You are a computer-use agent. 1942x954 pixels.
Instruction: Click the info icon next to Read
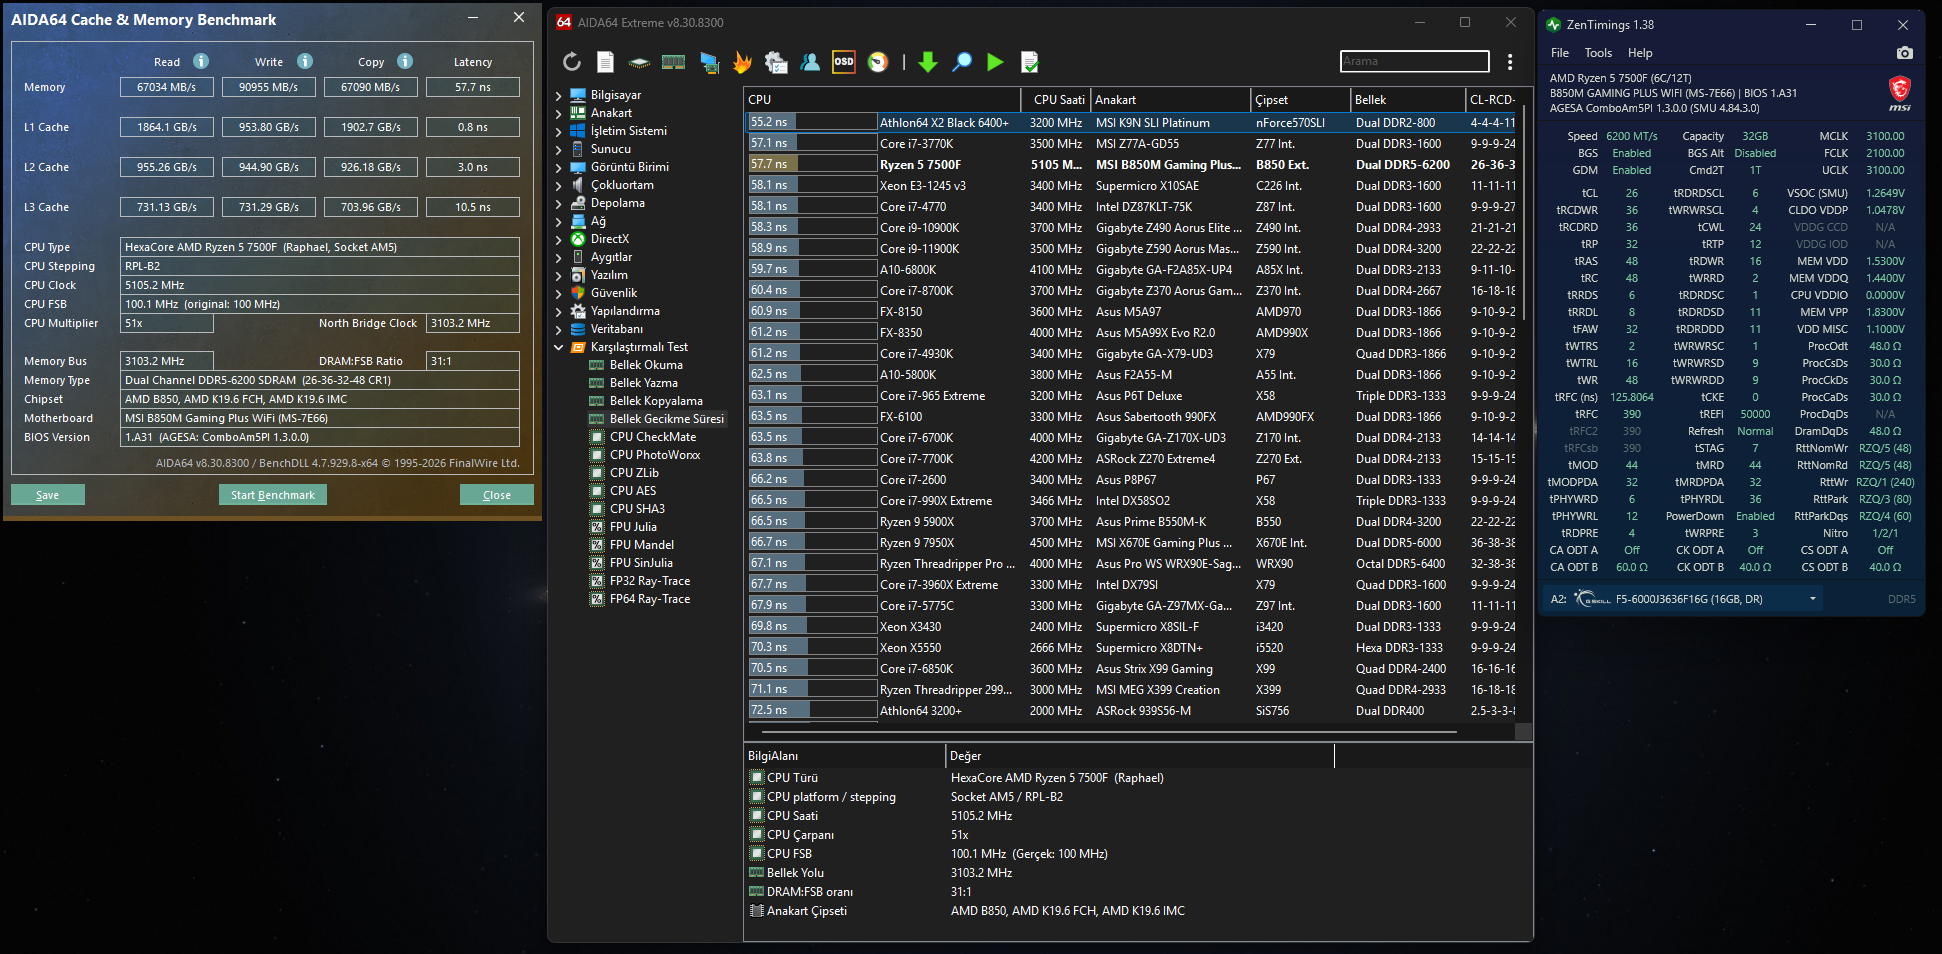click(201, 61)
